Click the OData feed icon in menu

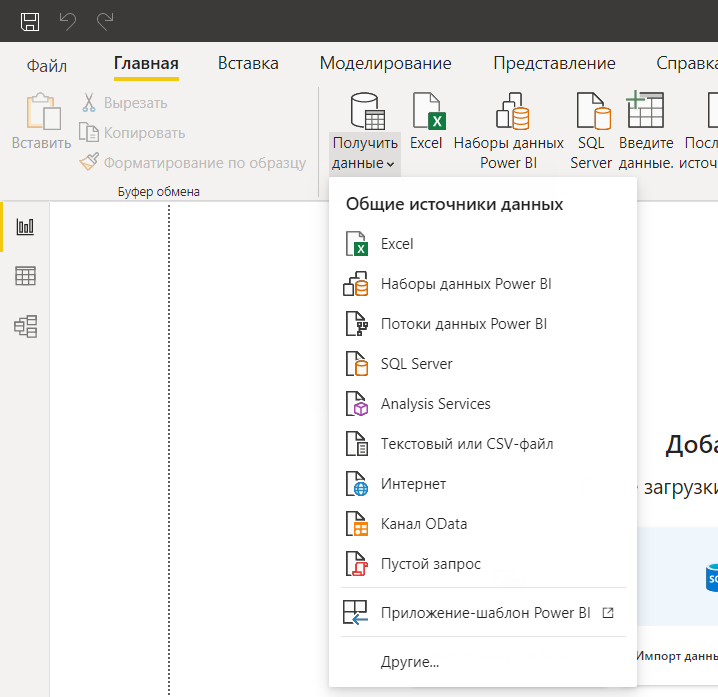pos(357,523)
